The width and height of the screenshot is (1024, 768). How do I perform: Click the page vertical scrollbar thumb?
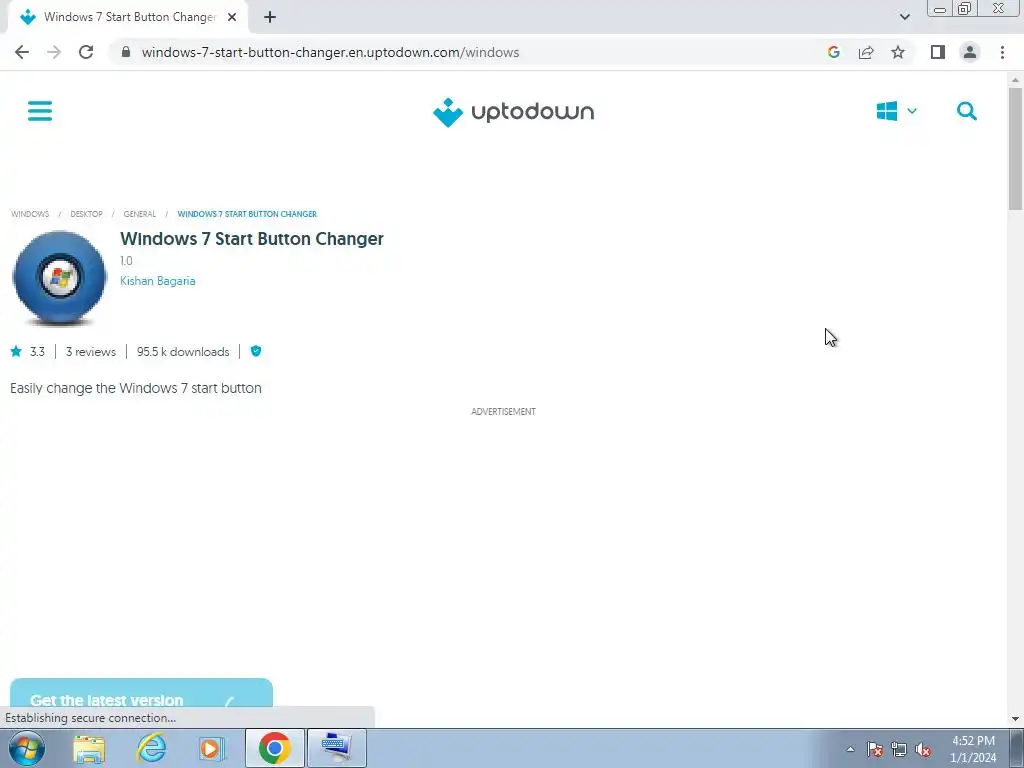click(1015, 148)
